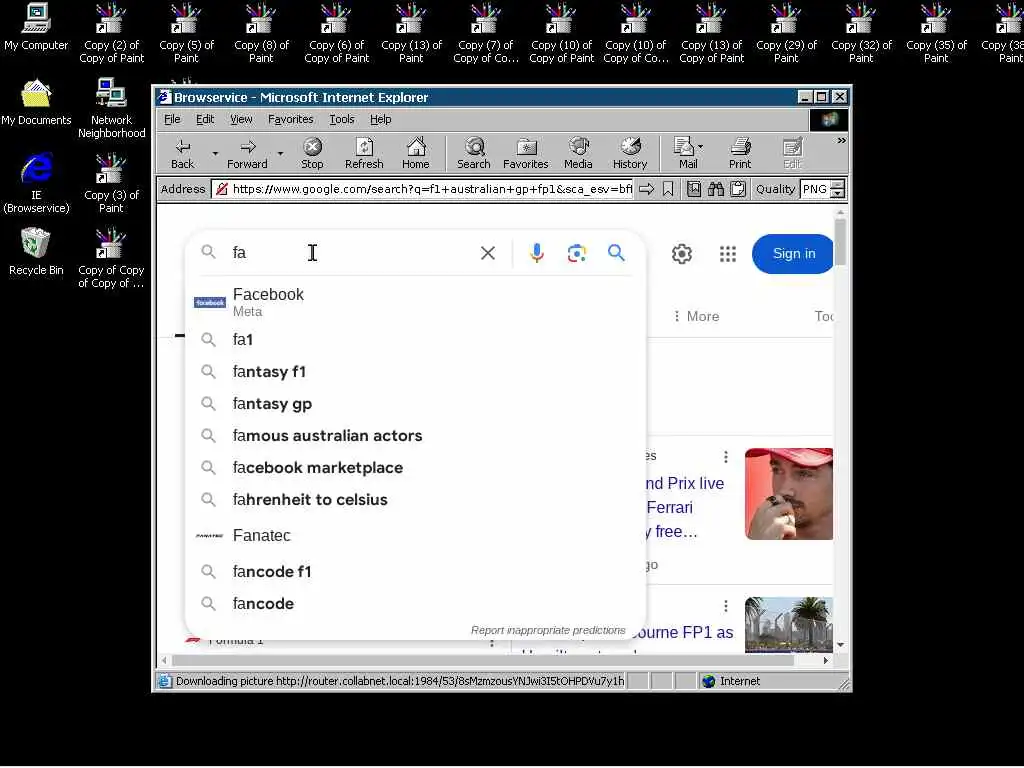
Task: Click the Sign in button
Action: pyautogui.click(x=793, y=253)
